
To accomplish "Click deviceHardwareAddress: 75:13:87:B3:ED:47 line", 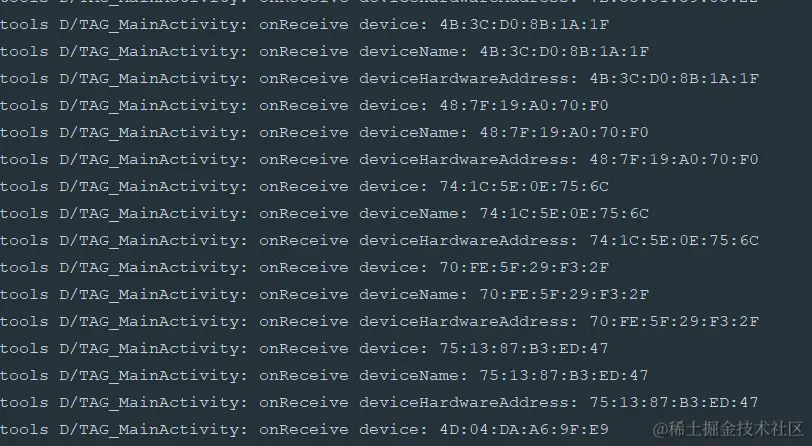I will 380,402.
